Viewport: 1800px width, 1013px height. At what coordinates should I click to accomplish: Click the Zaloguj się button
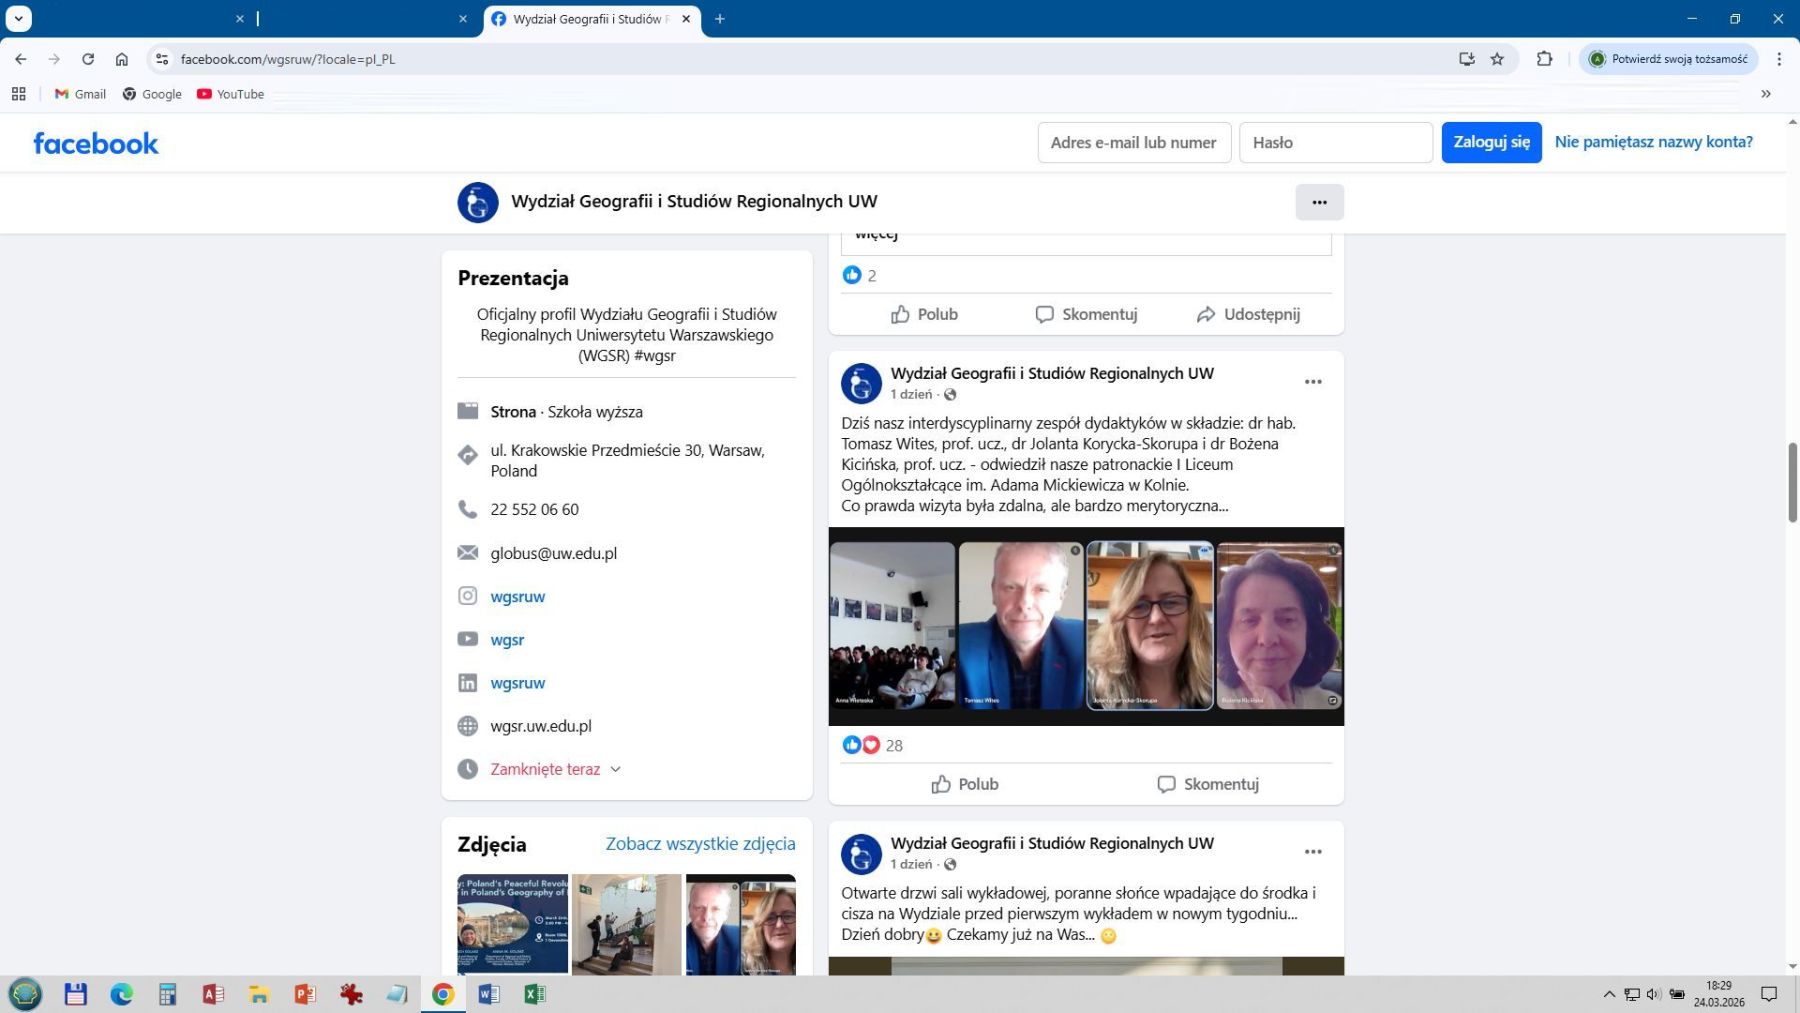(1491, 142)
